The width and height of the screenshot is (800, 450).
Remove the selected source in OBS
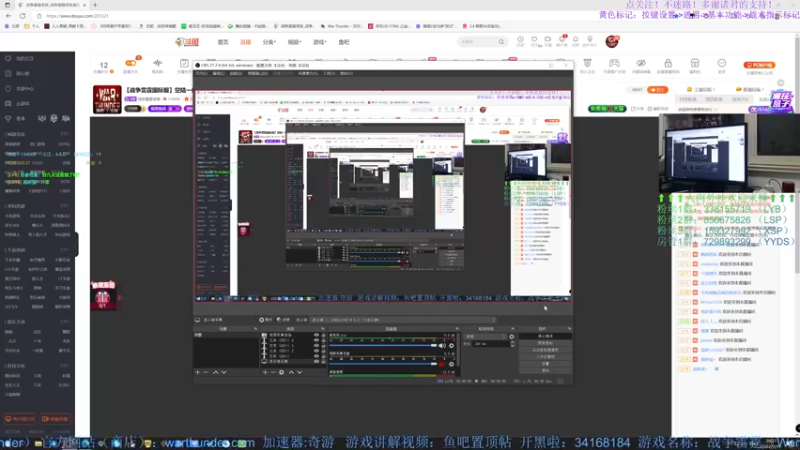coord(273,372)
